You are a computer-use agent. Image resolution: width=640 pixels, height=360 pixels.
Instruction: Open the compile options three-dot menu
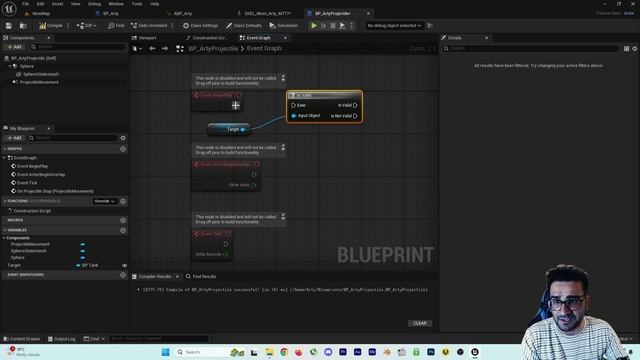click(68, 26)
